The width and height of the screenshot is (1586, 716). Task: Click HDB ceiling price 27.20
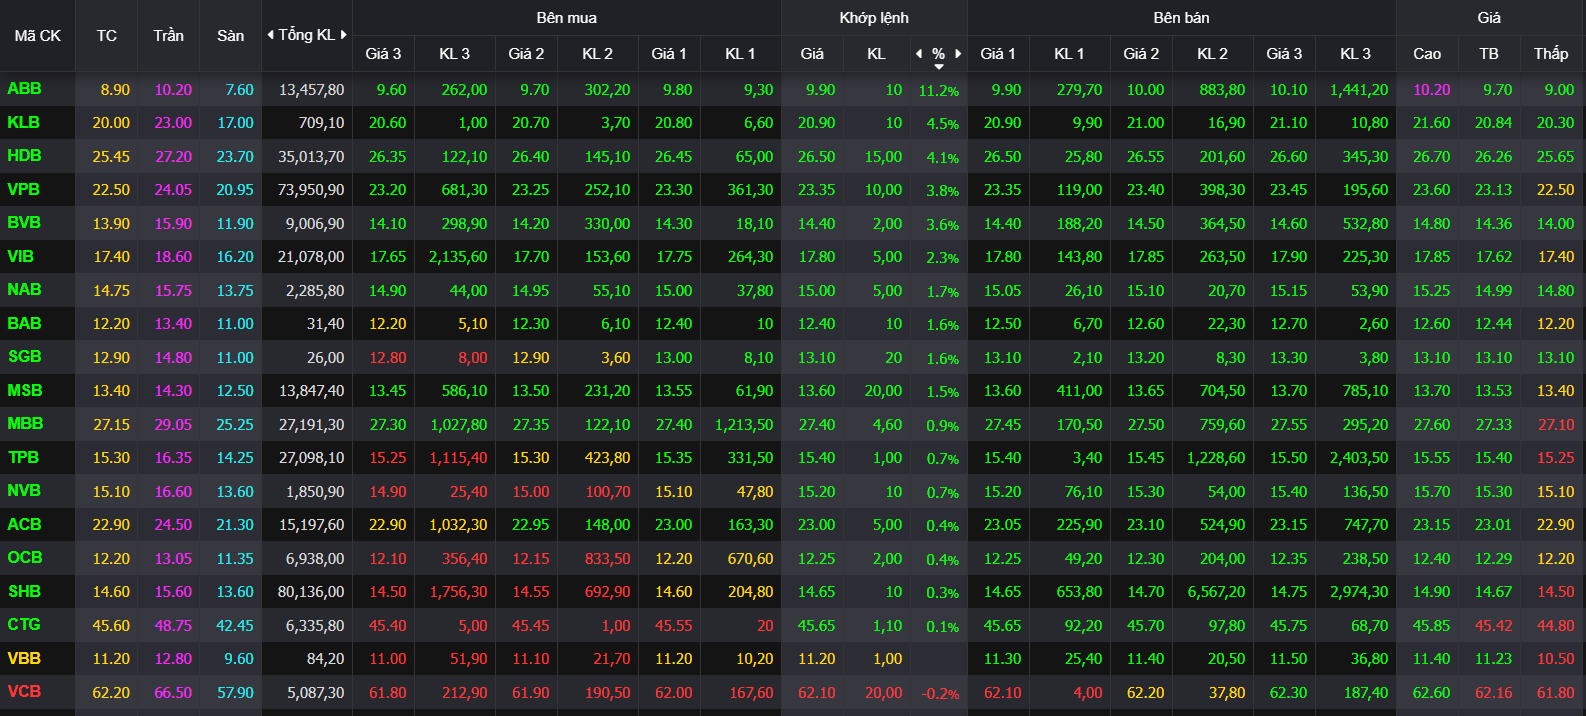pyautogui.click(x=173, y=157)
